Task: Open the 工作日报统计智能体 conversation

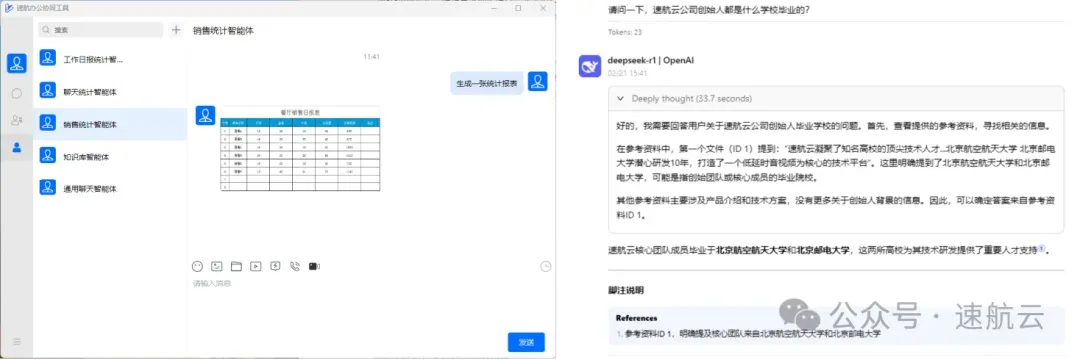Action: [x=110, y=59]
